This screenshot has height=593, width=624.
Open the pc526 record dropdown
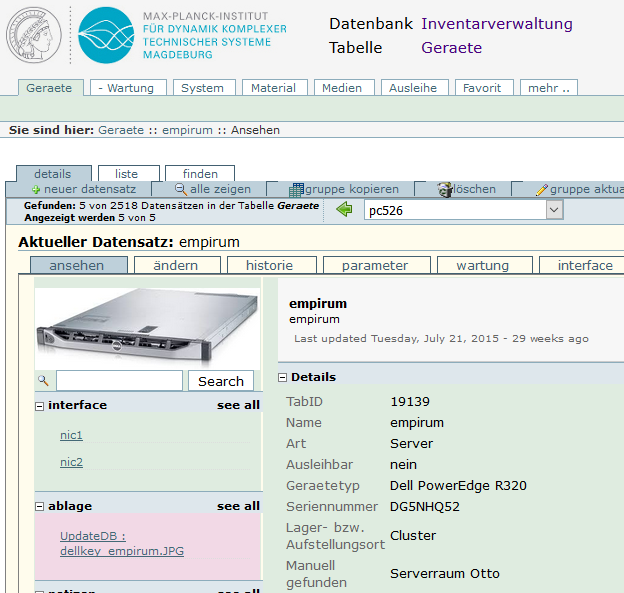pyautogui.click(x=555, y=210)
